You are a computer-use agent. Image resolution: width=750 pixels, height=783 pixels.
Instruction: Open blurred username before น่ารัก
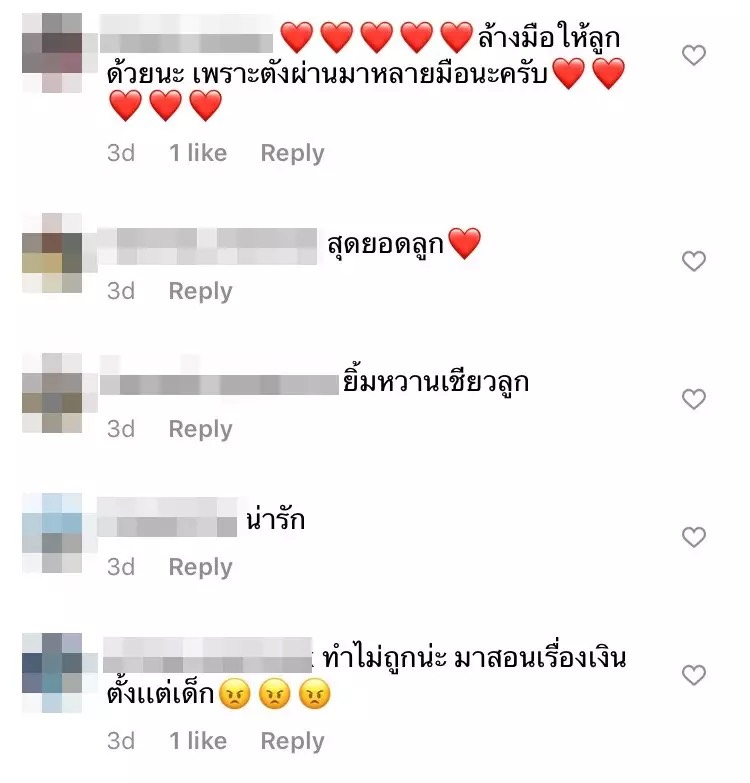(x=167, y=517)
